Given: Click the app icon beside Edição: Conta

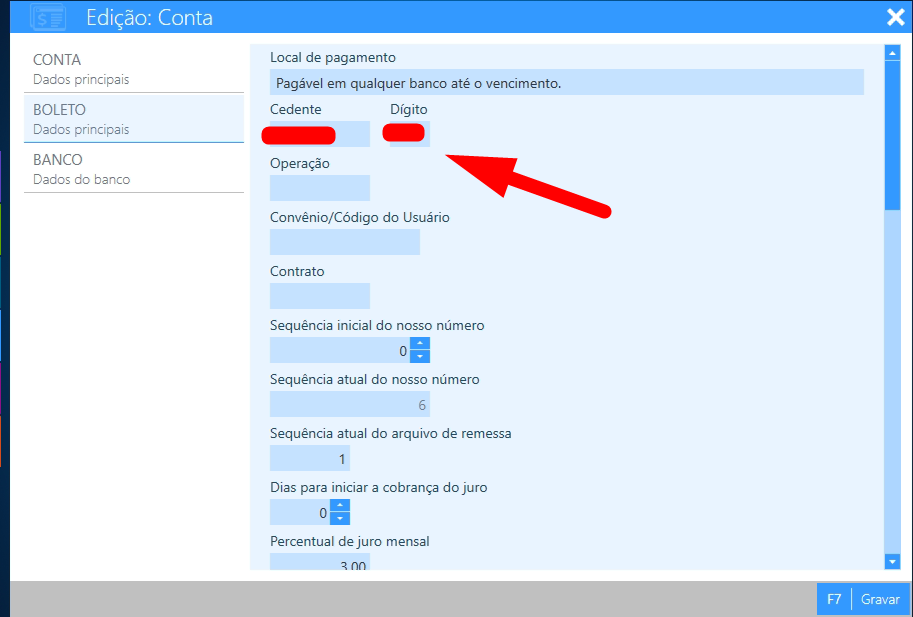Looking at the screenshot, I should (x=47, y=17).
